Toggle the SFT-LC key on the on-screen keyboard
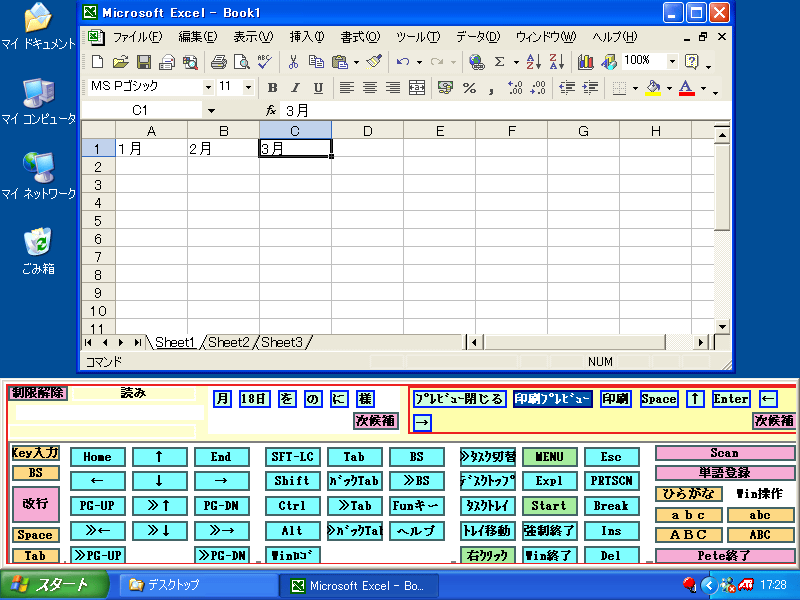 click(292, 457)
